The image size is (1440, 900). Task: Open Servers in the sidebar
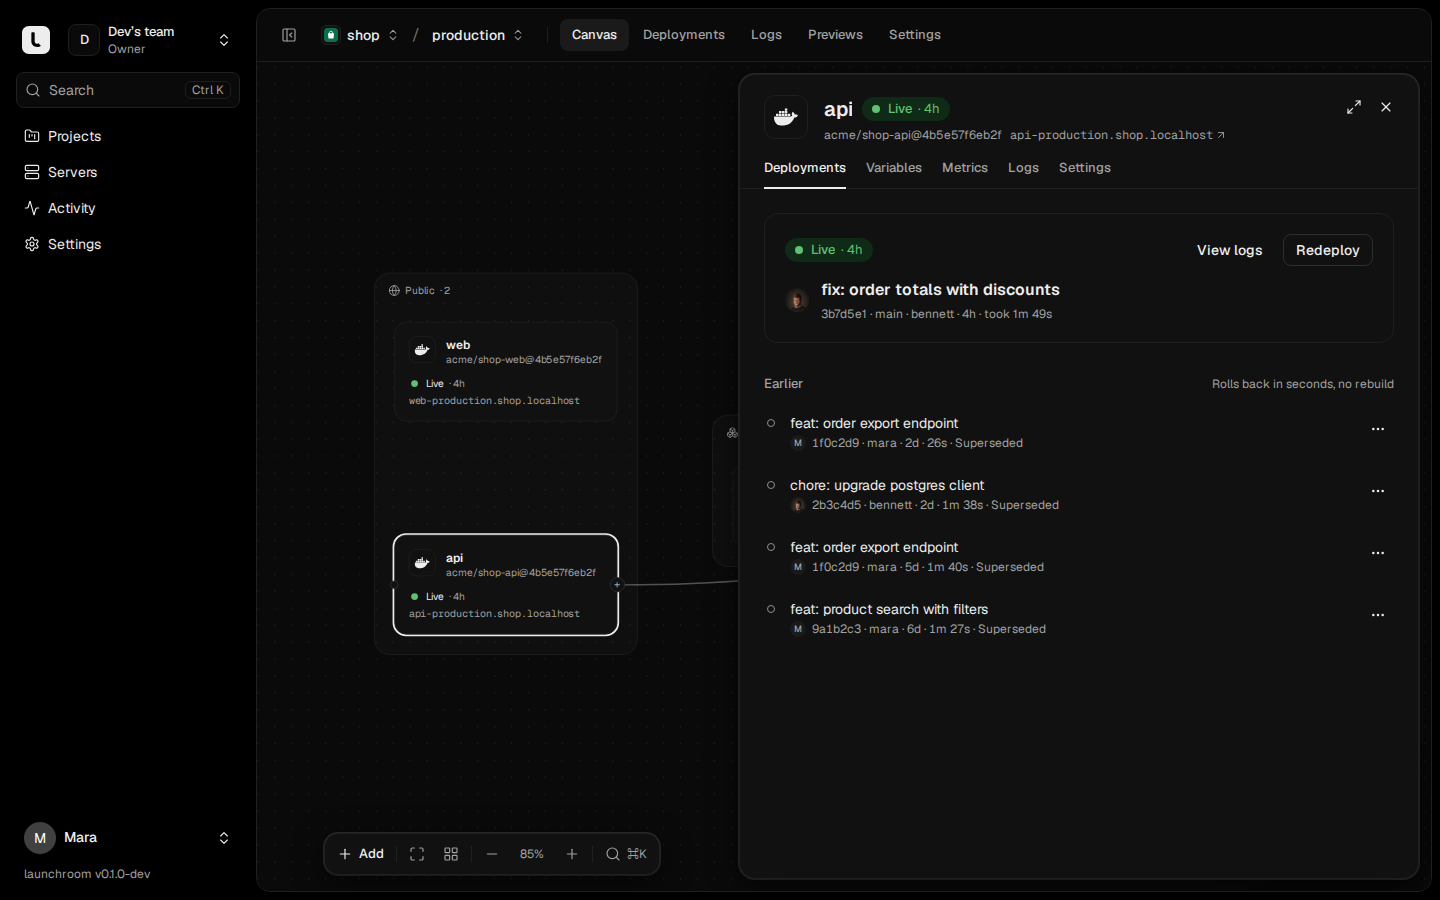tap(128, 172)
